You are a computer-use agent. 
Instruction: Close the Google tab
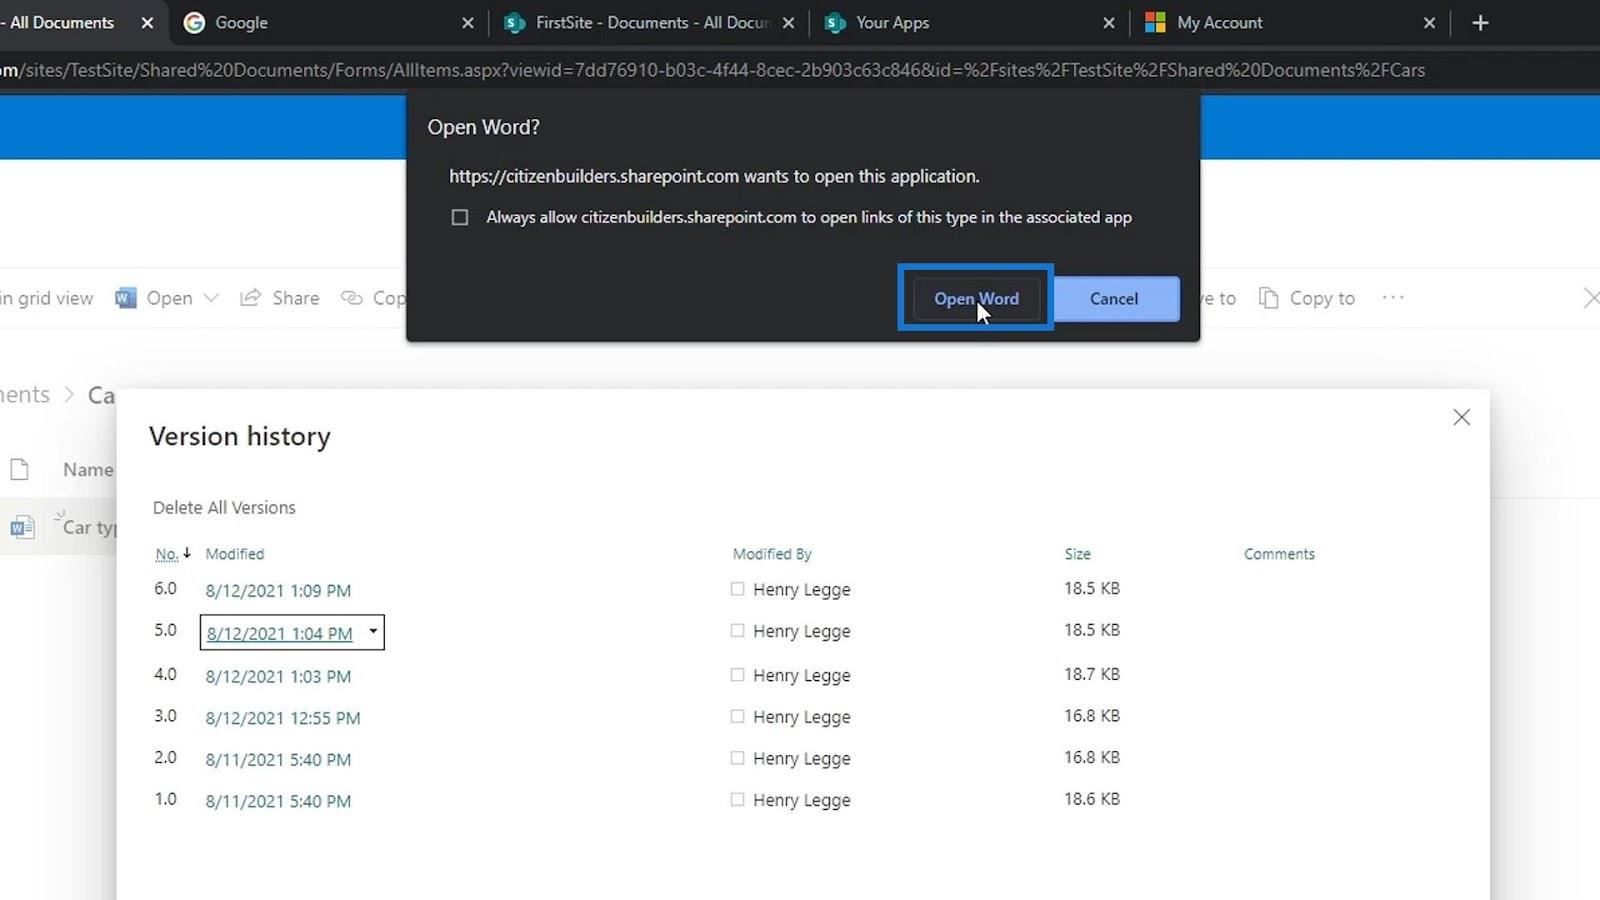click(467, 22)
